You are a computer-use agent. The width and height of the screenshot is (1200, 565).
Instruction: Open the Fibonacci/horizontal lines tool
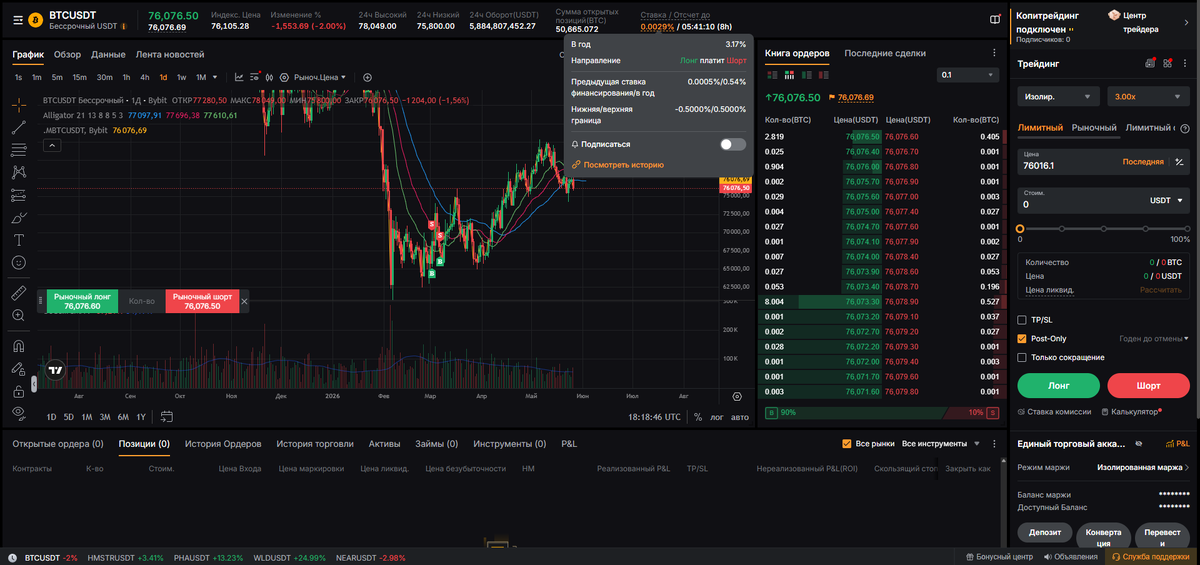coord(18,149)
